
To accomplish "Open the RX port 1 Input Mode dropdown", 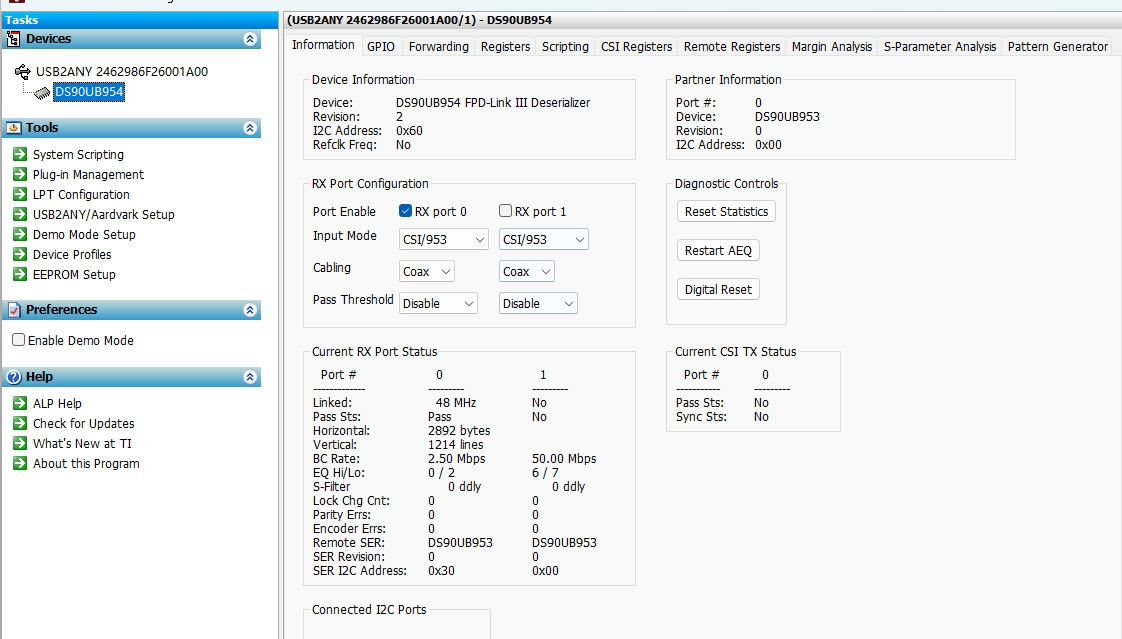I will pos(544,240).
